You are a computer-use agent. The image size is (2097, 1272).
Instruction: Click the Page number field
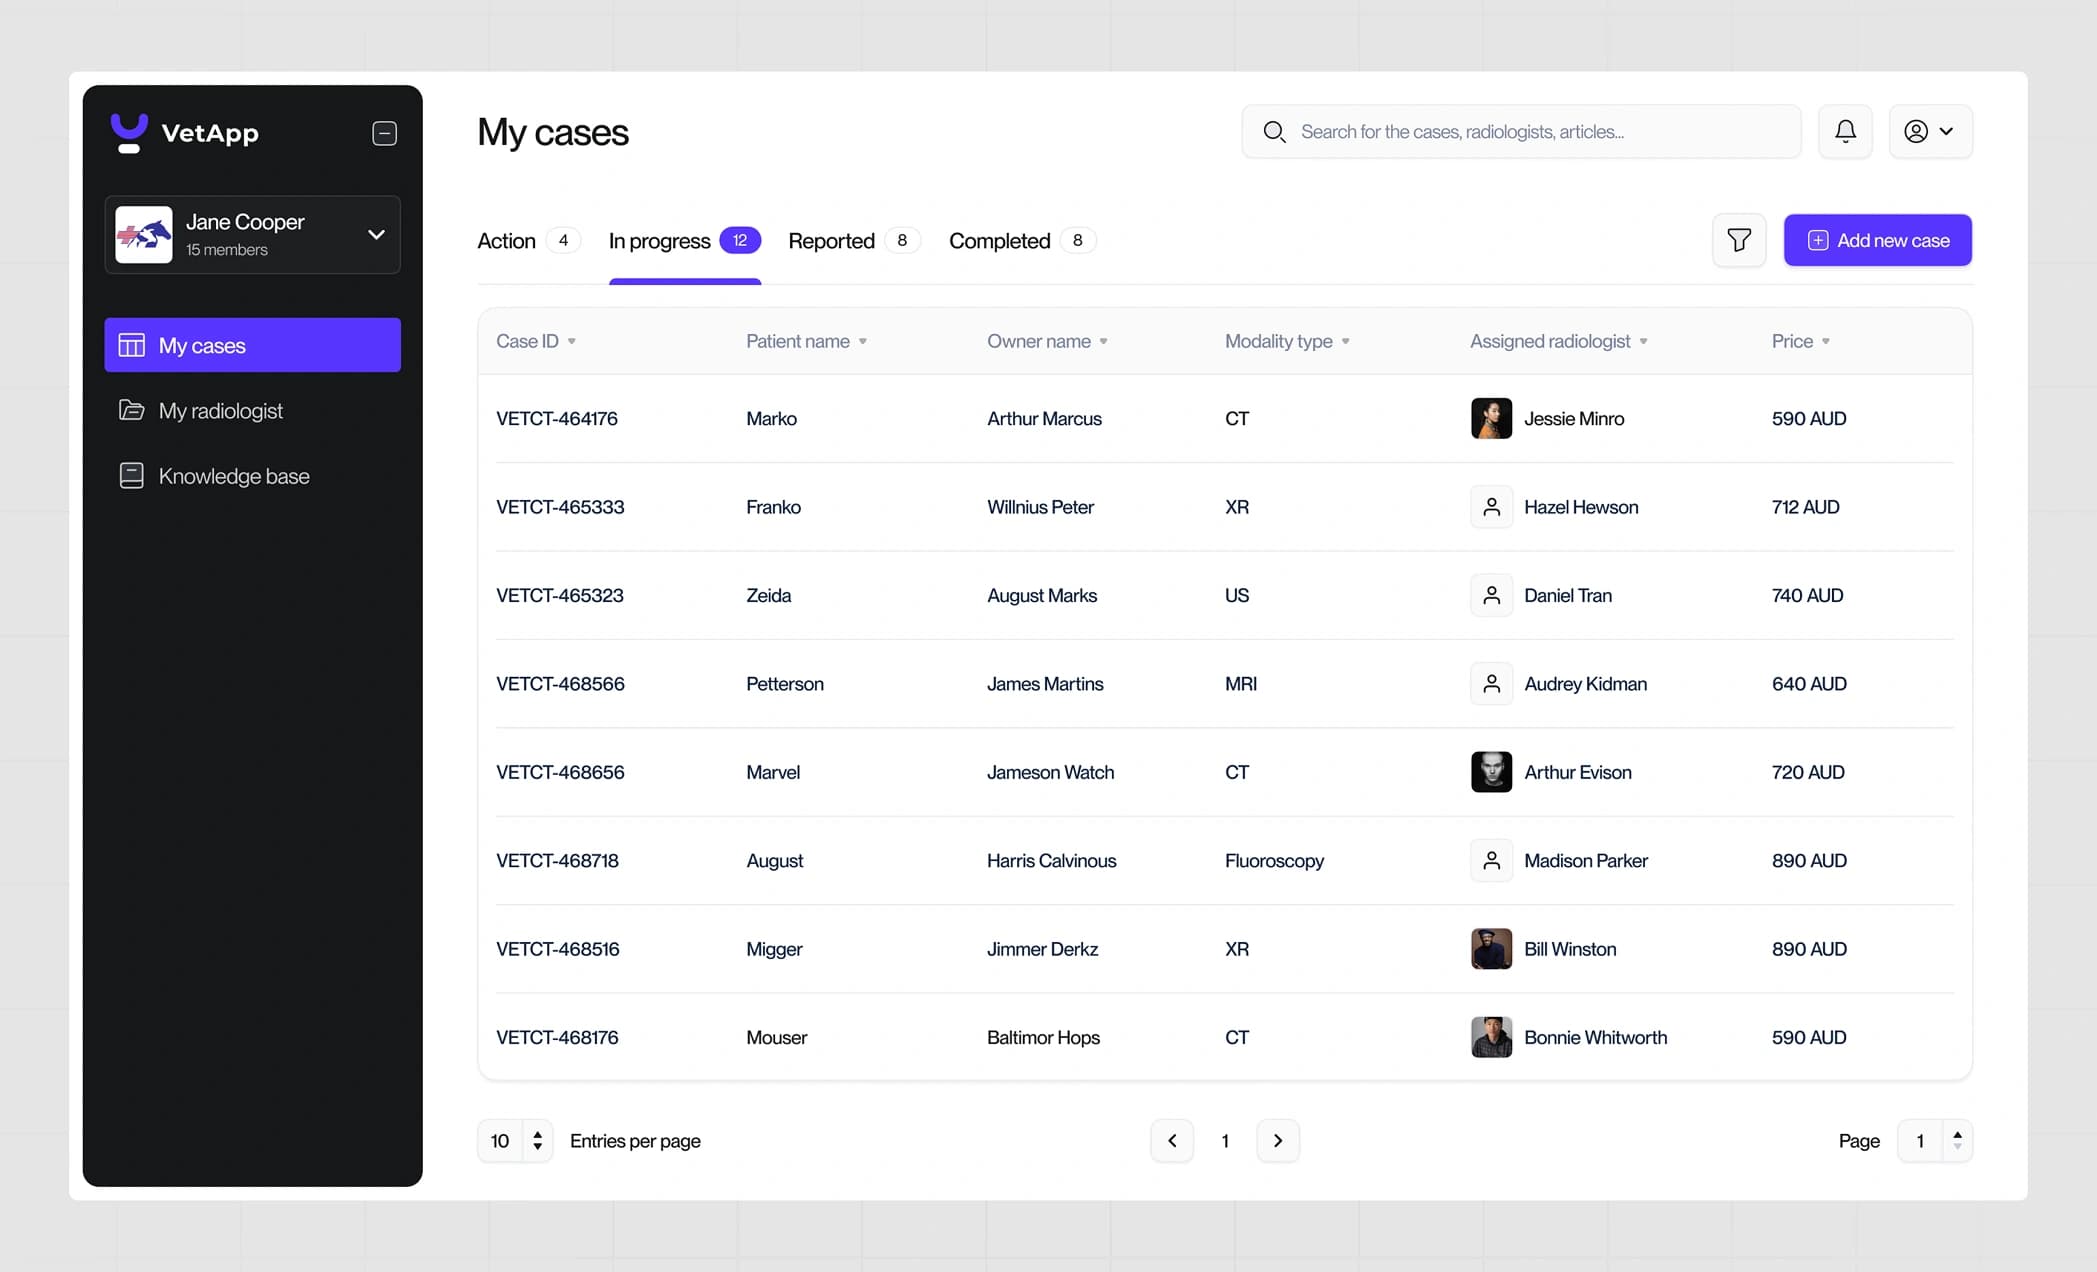point(1920,1140)
